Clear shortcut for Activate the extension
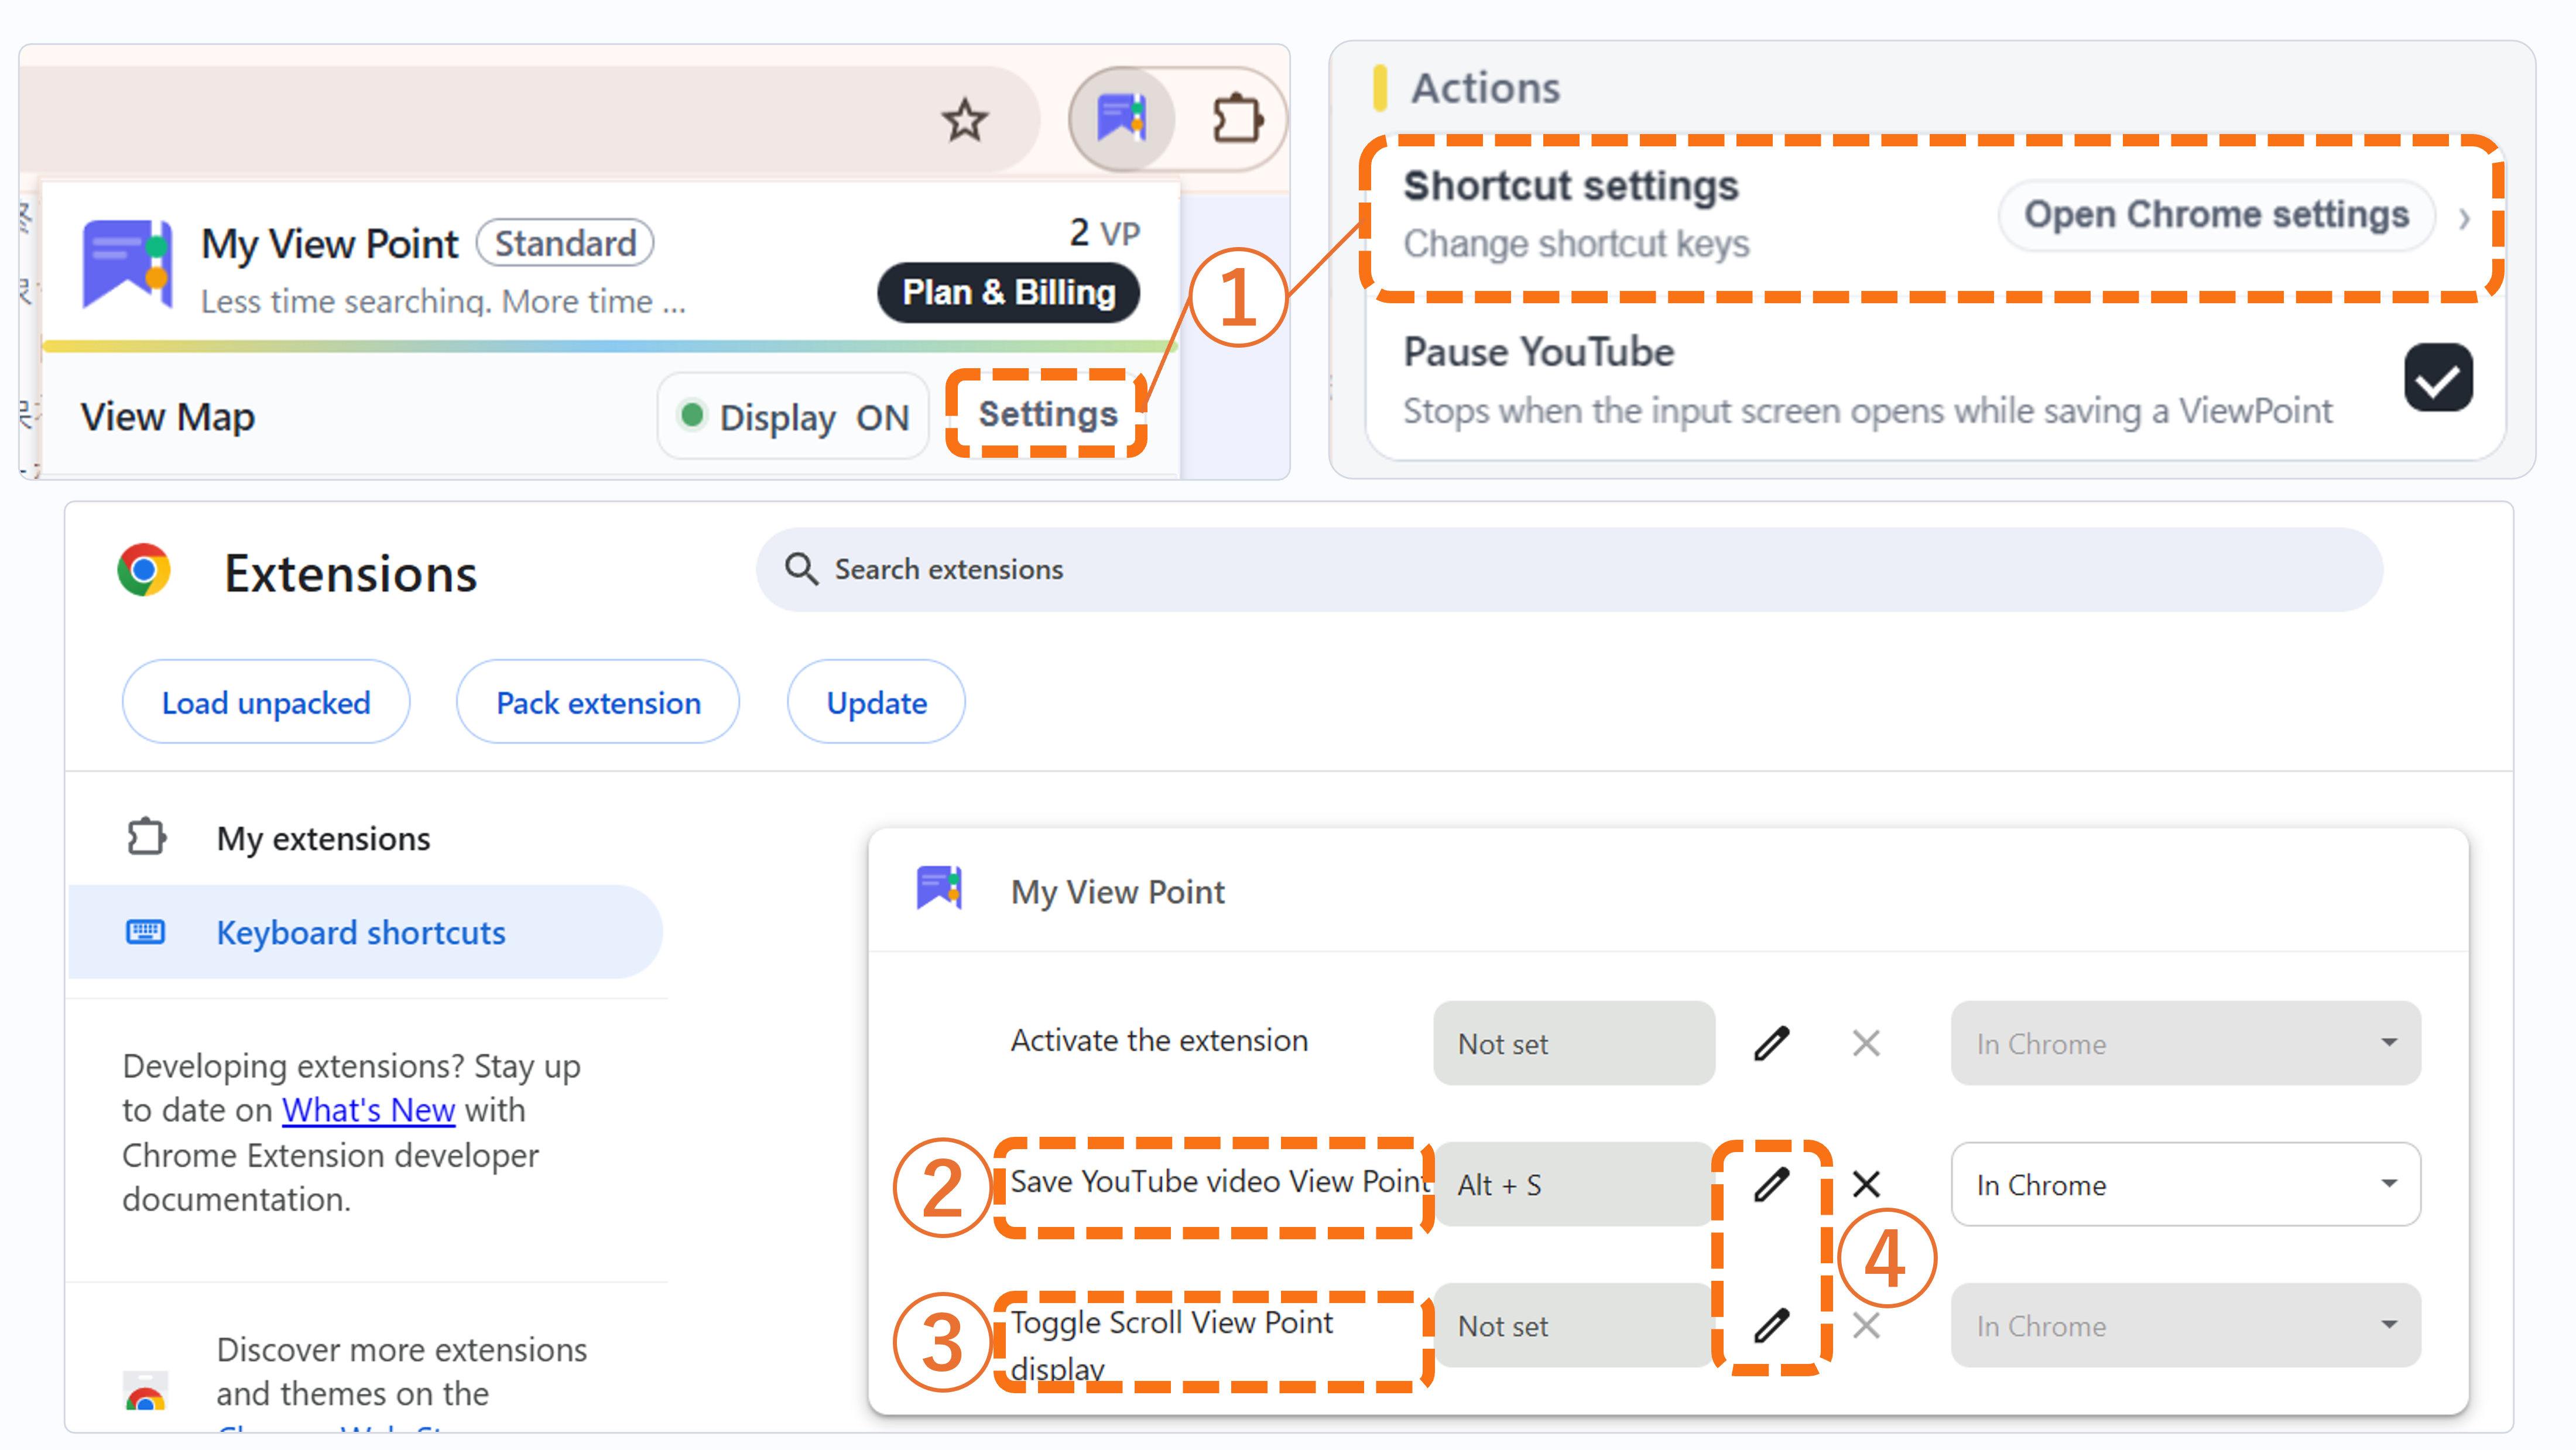The image size is (2576, 1450). 1866,1043
